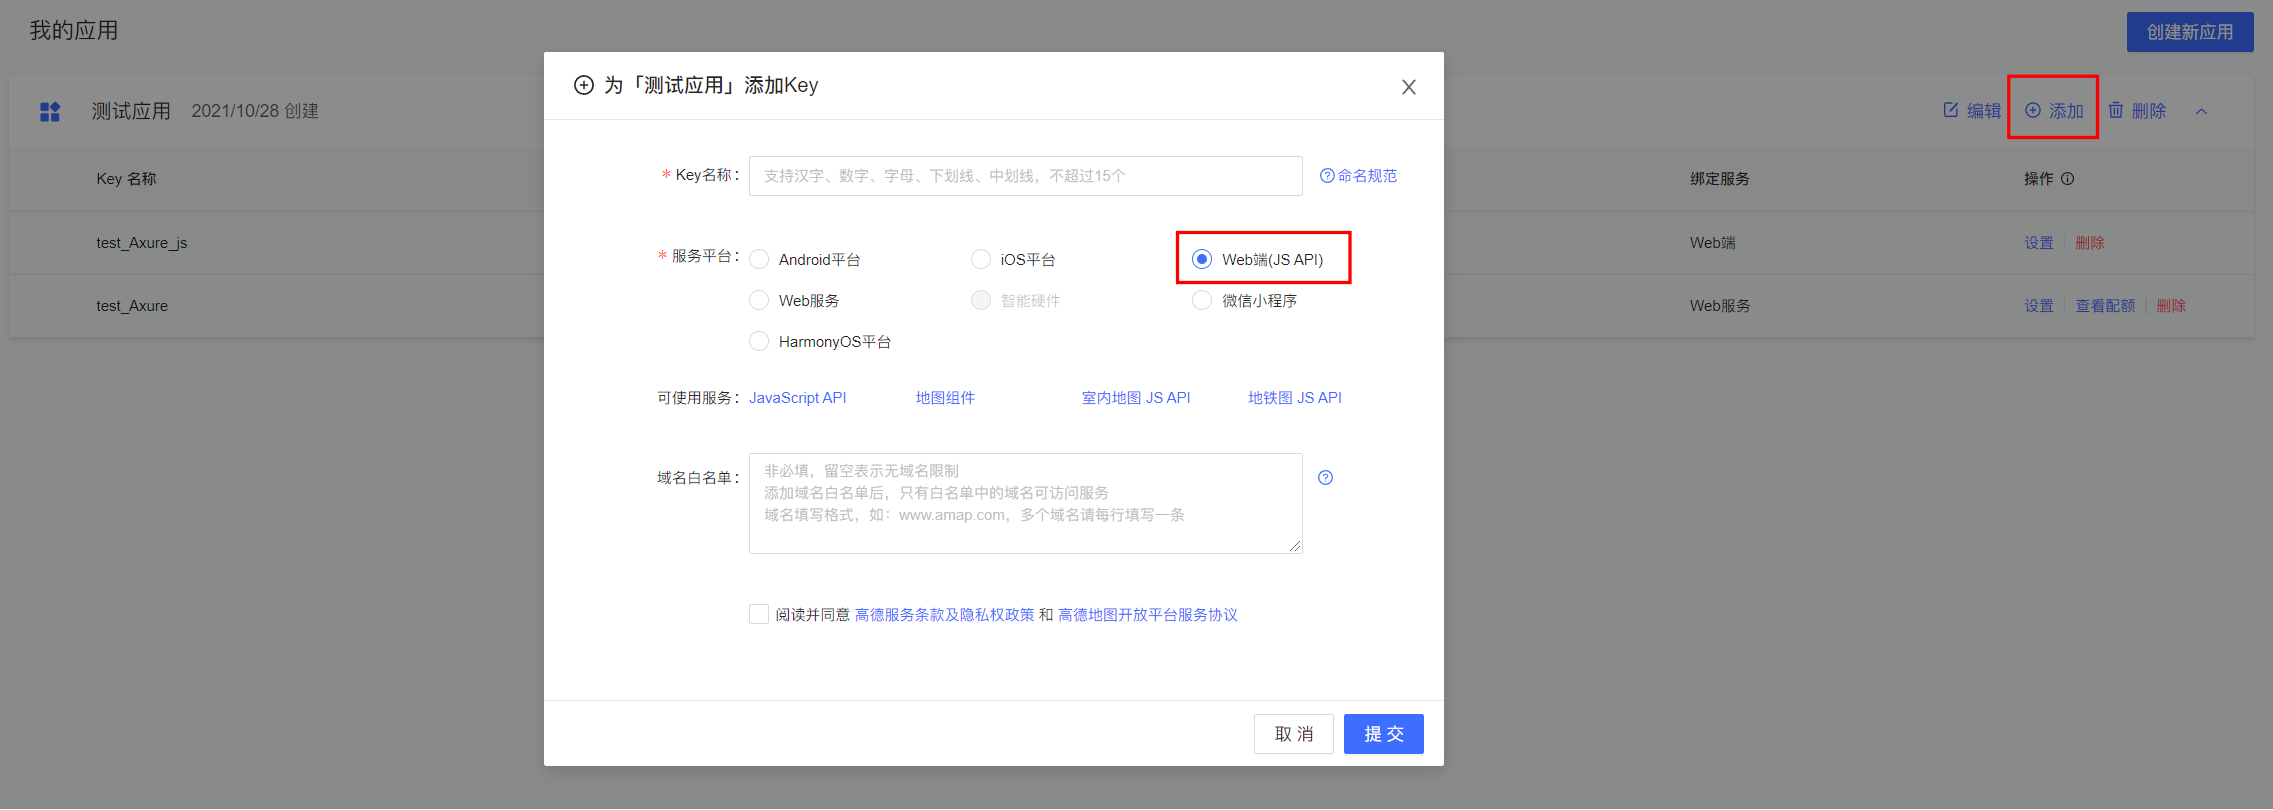
Task: Open the 室内地图 JS API link
Action: point(1136,398)
